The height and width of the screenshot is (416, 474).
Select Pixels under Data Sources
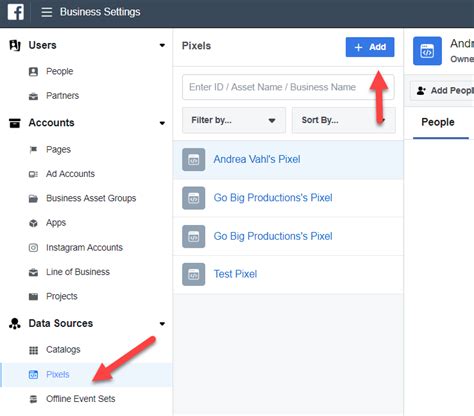pyautogui.click(x=58, y=375)
